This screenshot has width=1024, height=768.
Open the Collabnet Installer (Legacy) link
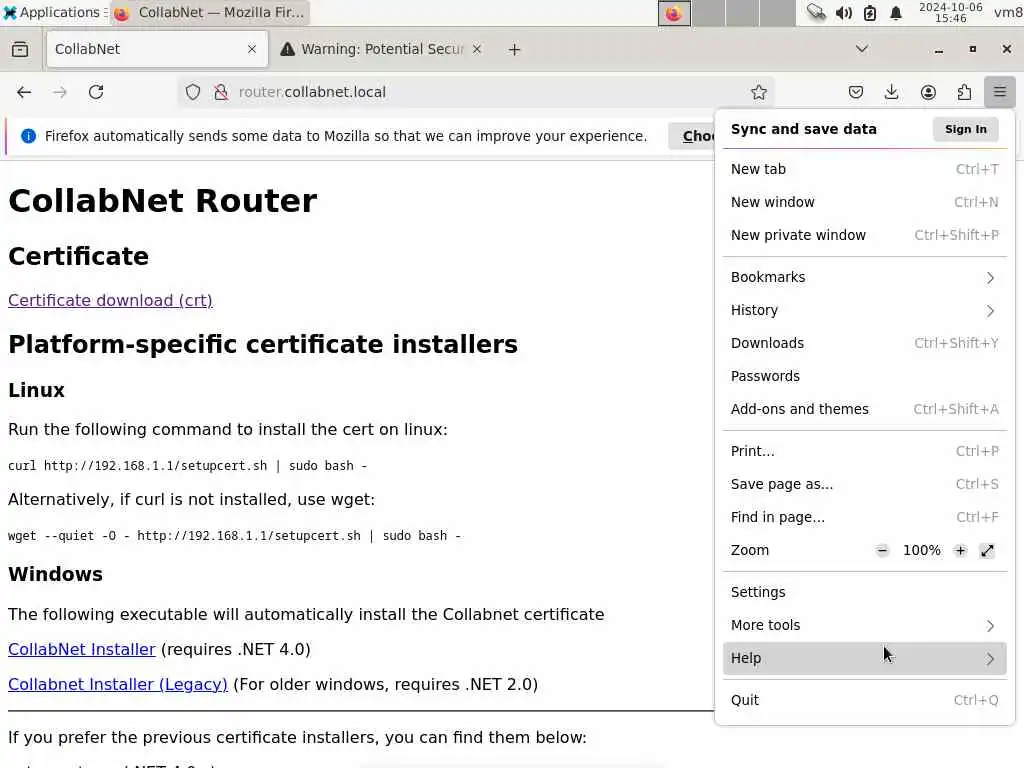(x=118, y=684)
